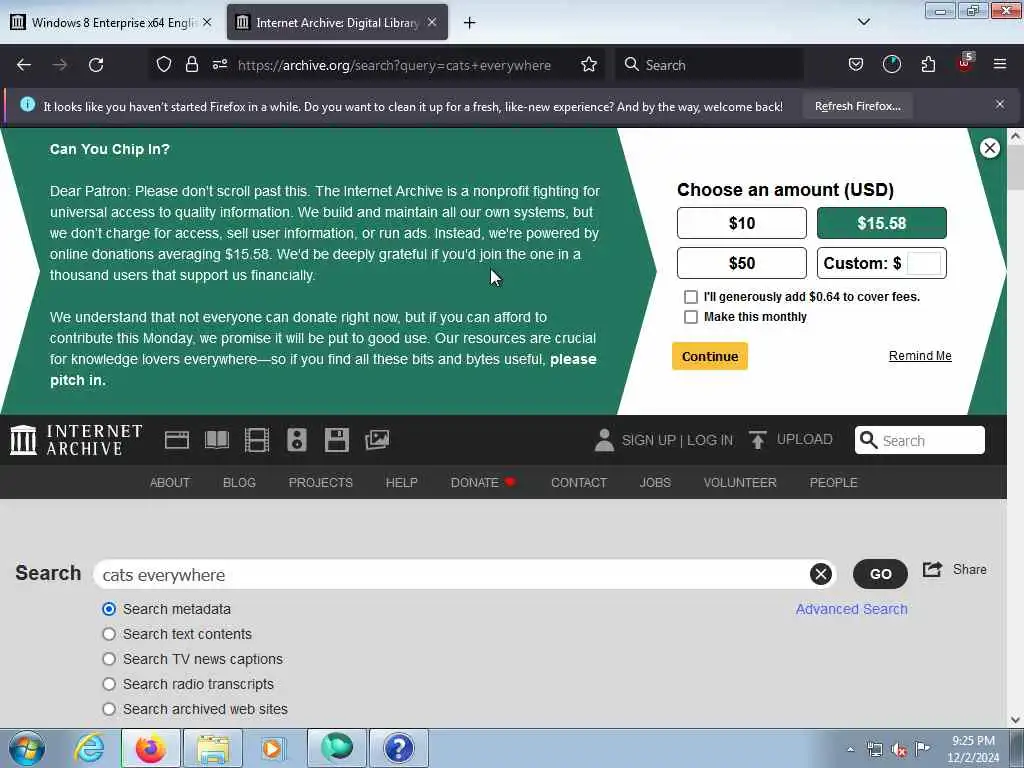1024x768 pixels.
Task: Click the SIGN UP | LOG IN text link
Action: 677,440
